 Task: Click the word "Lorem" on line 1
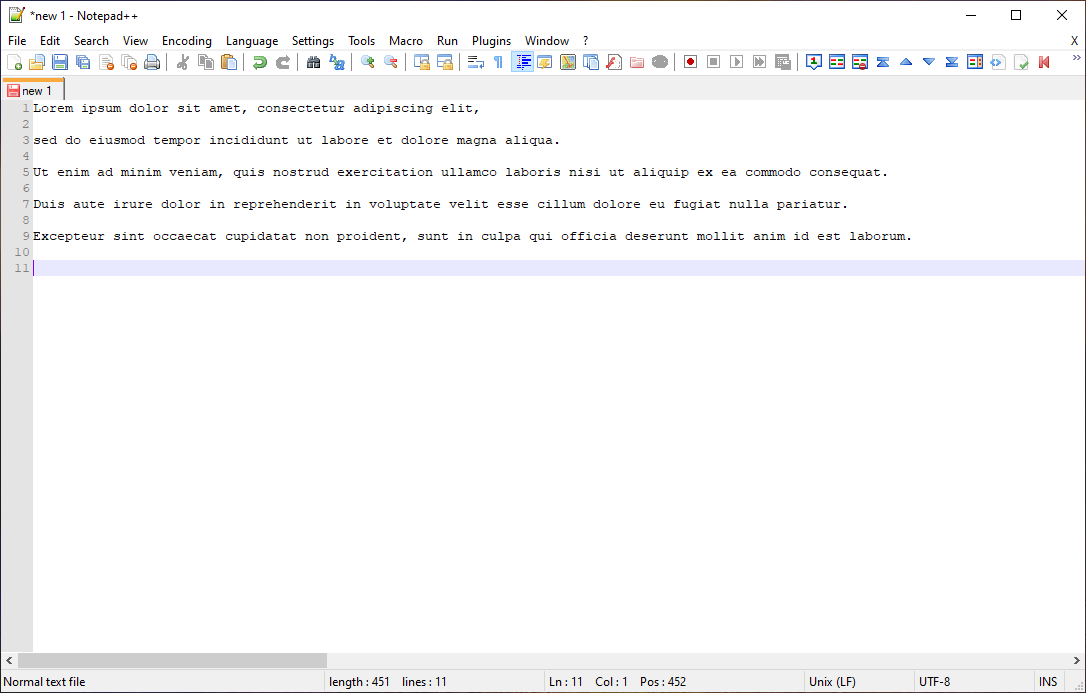[53, 109]
